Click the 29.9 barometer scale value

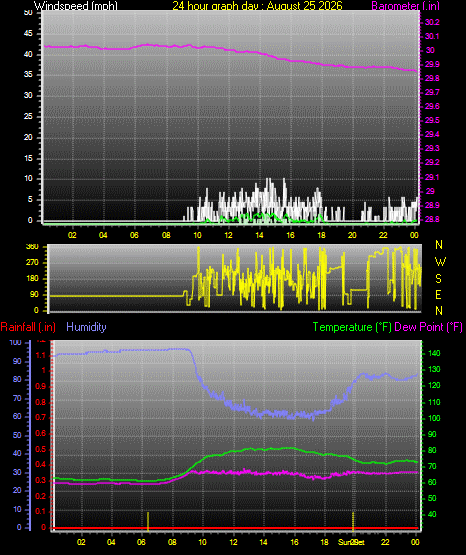432,64
